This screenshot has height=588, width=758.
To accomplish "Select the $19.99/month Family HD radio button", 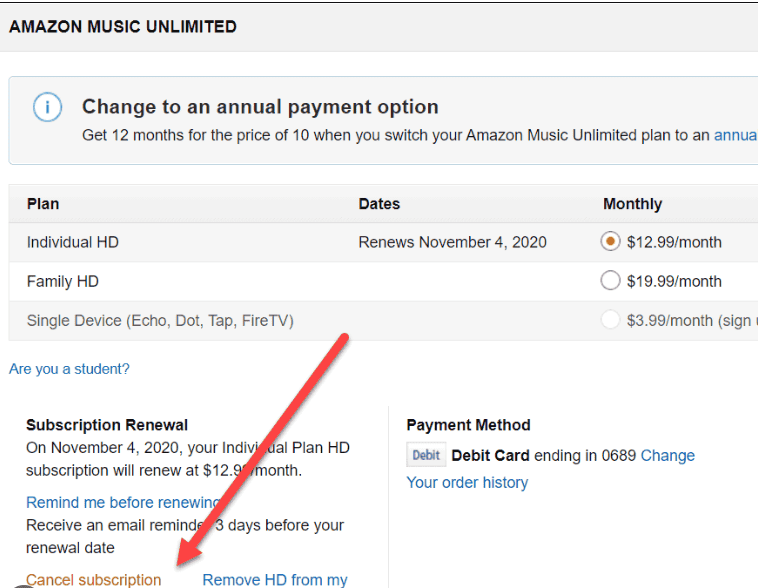I will coord(610,281).
